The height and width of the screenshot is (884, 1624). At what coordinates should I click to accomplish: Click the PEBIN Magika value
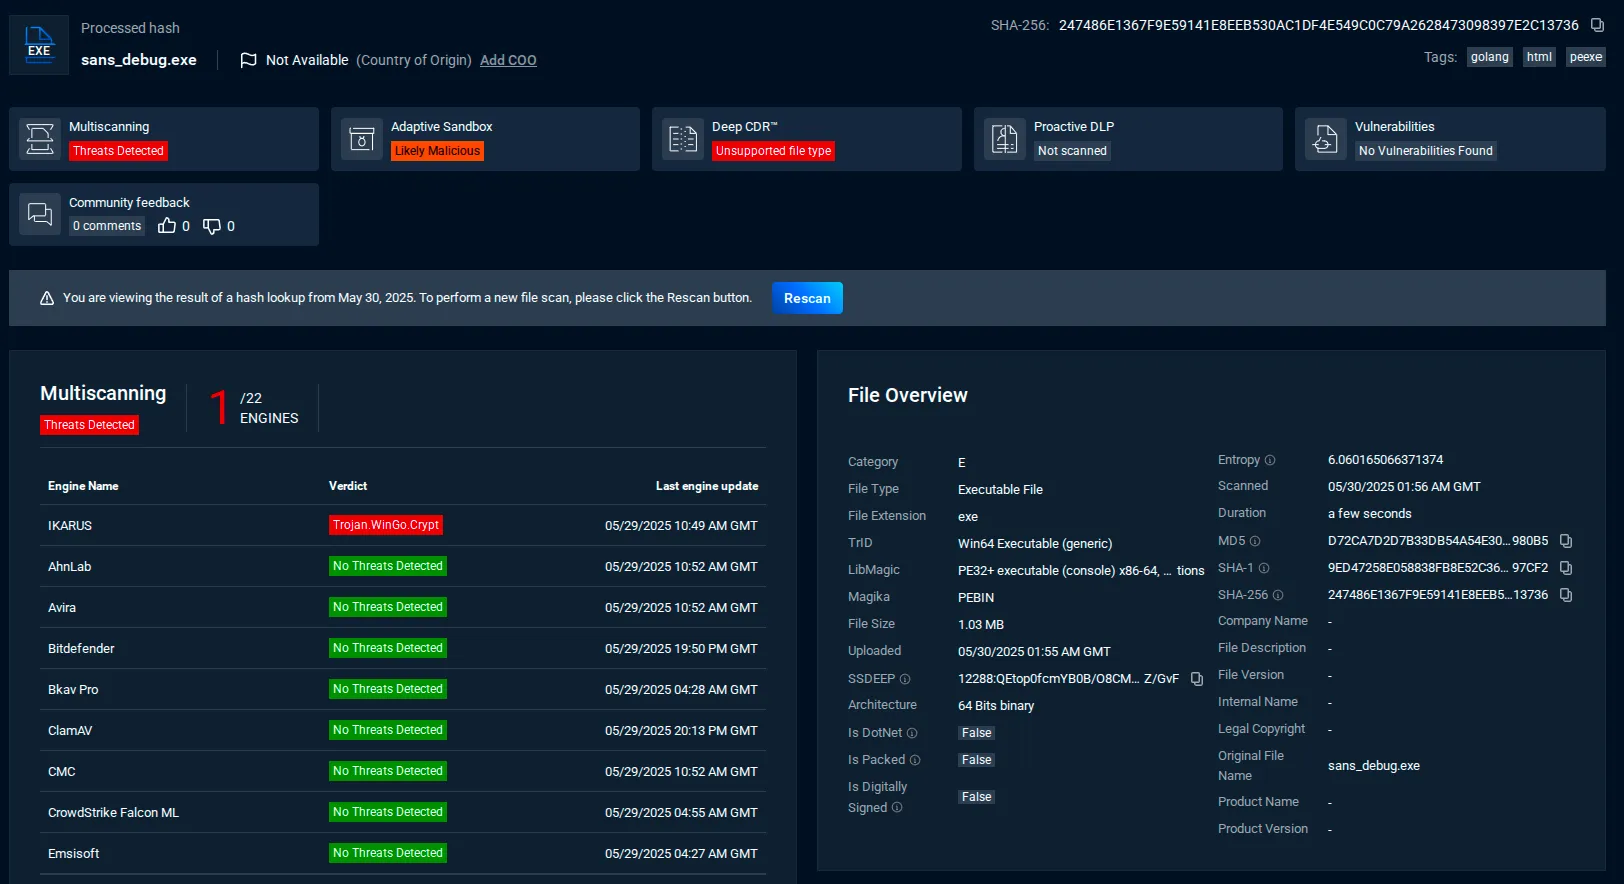coord(976,598)
